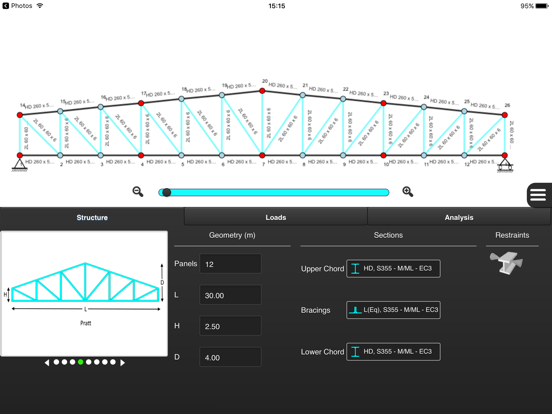Click the zoom in magnifier icon
This screenshot has height=414, width=552.
point(408,192)
